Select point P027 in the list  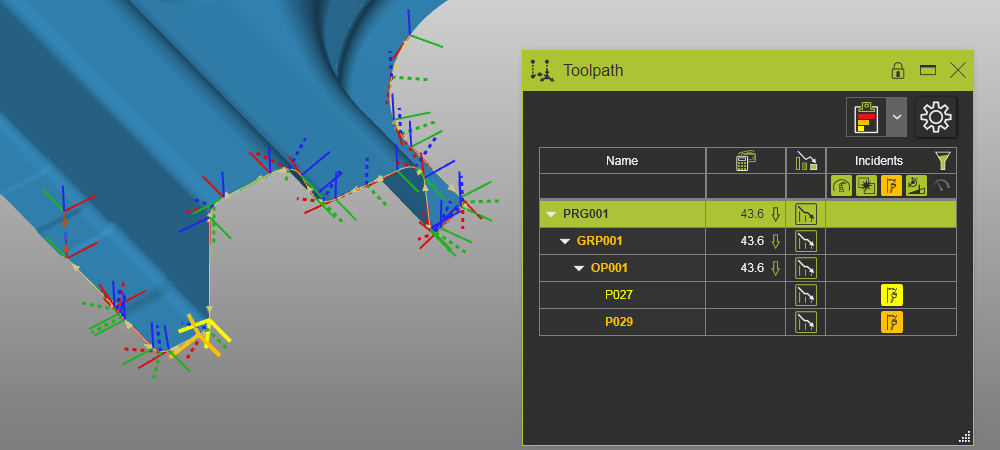click(x=619, y=295)
